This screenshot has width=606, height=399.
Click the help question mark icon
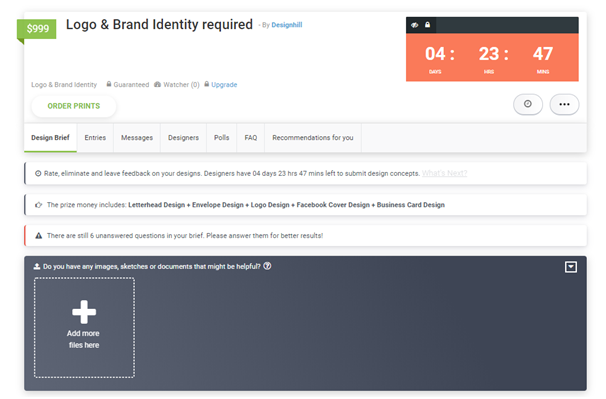[267, 266]
